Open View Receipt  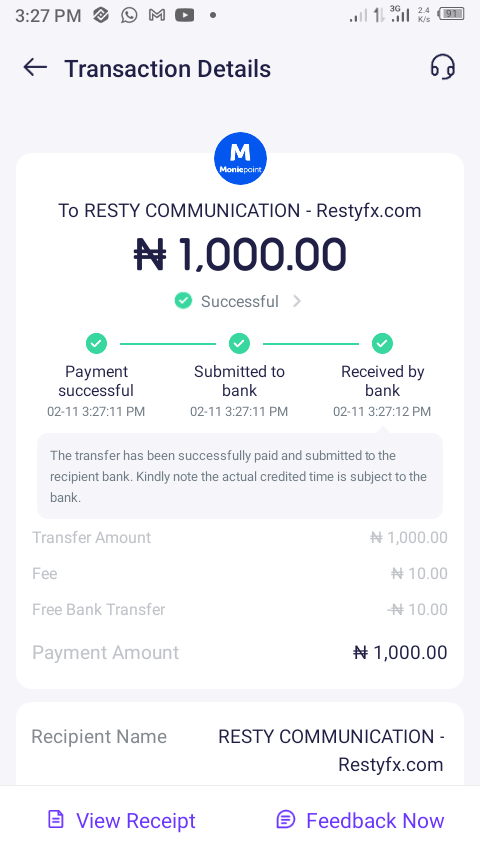(121, 820)
